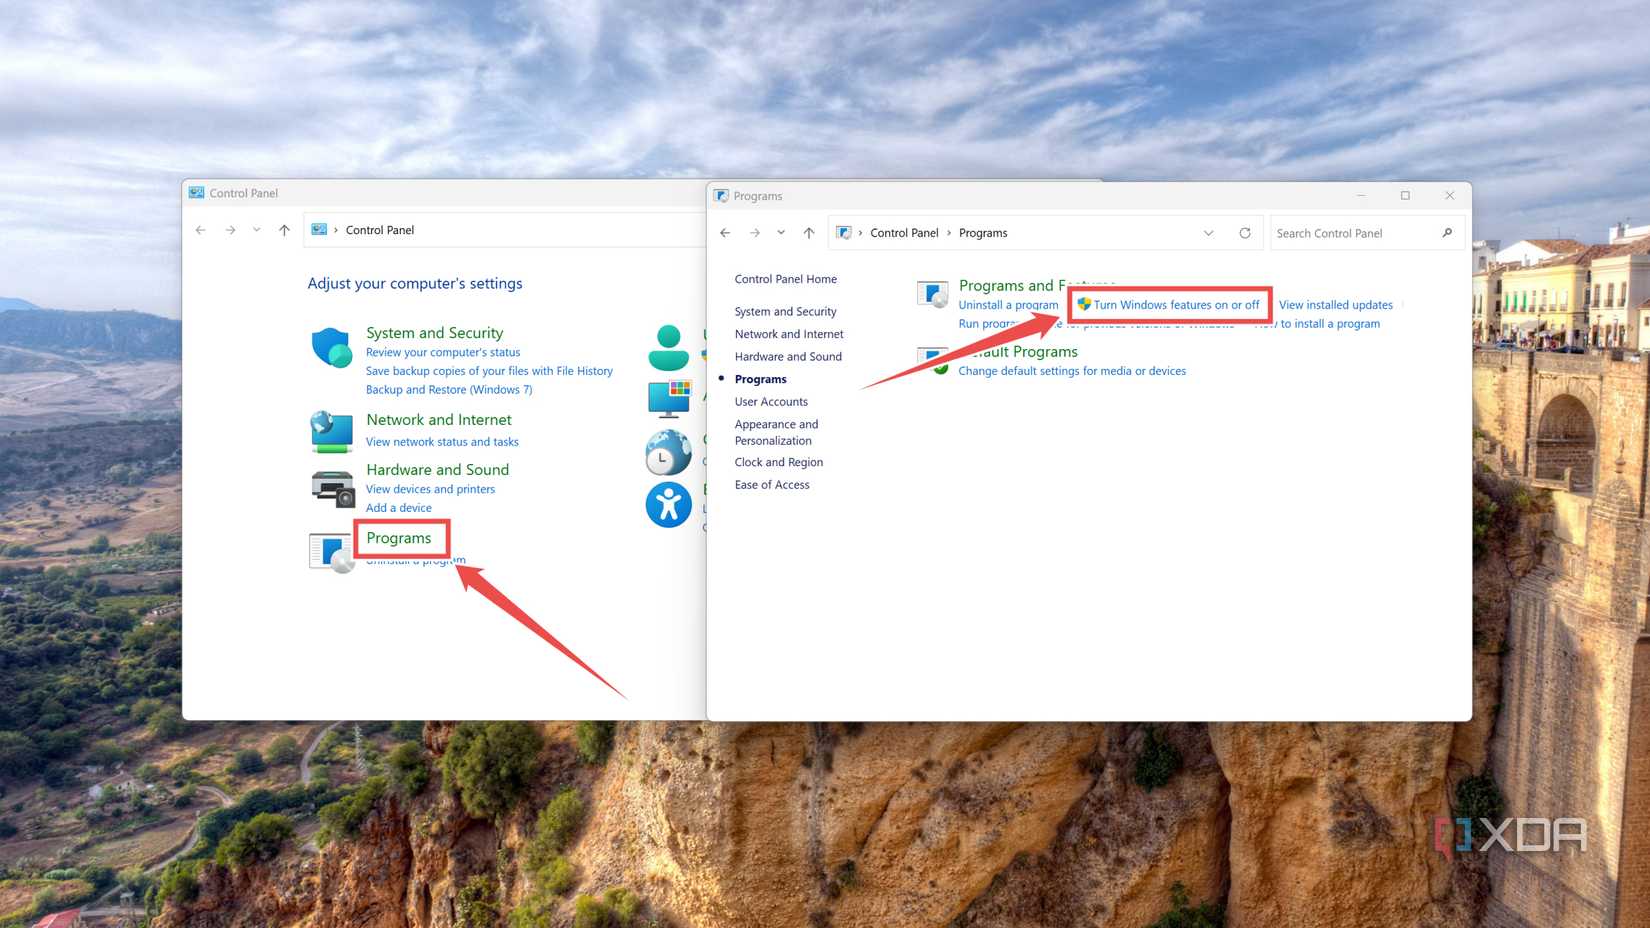Expand the recent pages chevron beside navigation arrows
This screenshot has height=928, width=1650.
781,232
